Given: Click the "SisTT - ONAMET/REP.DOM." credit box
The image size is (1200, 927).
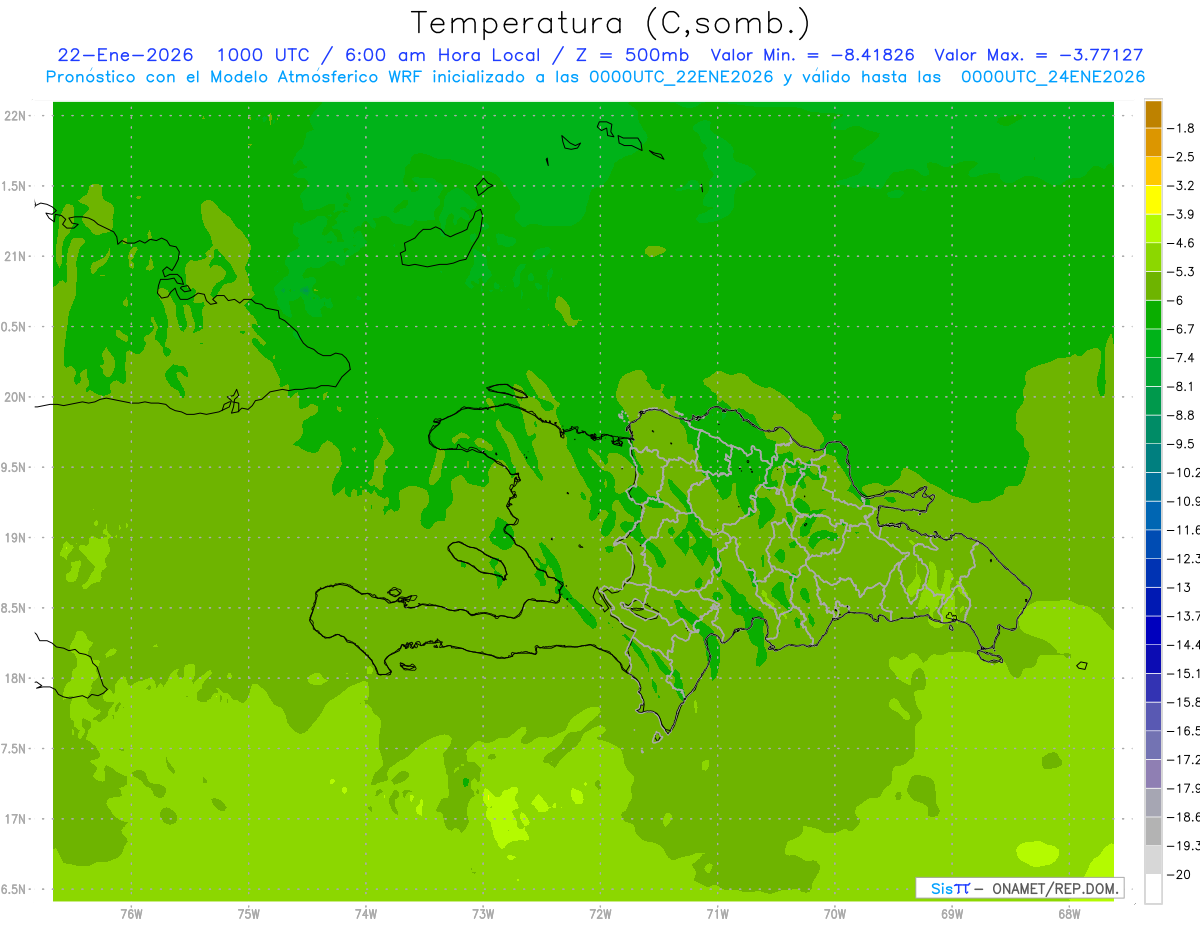Looking at the screenshot, I should pos(1019,888).
